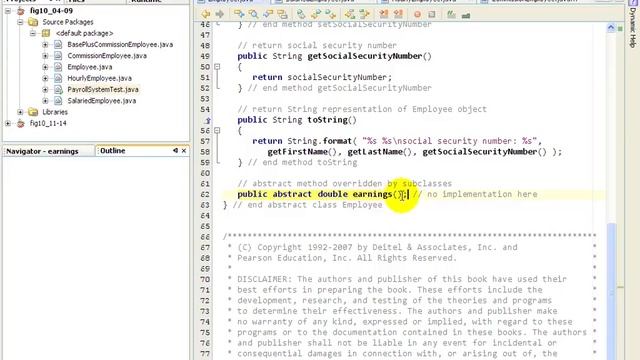Click 'getFirstName()' on line 58
Screen dimensions: 640x360
pyautogui.click(x=302, y=152)
